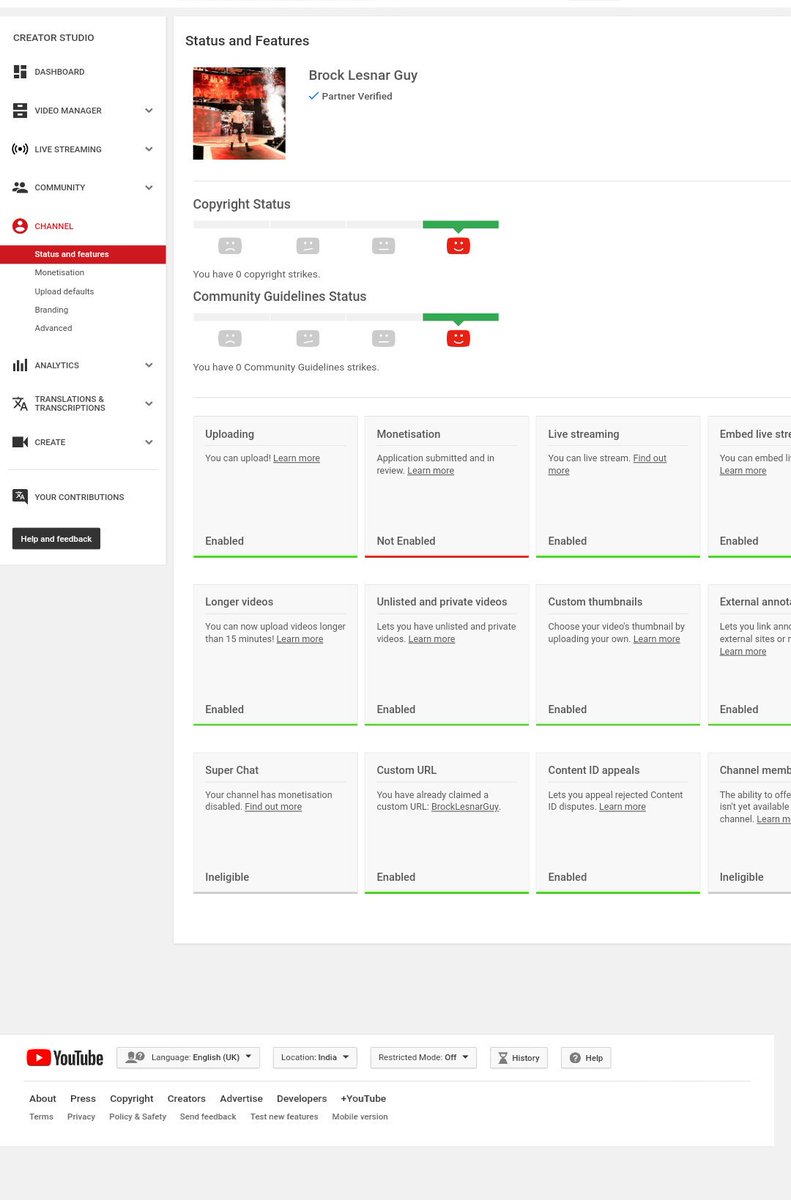Click Test new features footer link
This screenshot has width=791, height=1200.
coord(284,1117)
